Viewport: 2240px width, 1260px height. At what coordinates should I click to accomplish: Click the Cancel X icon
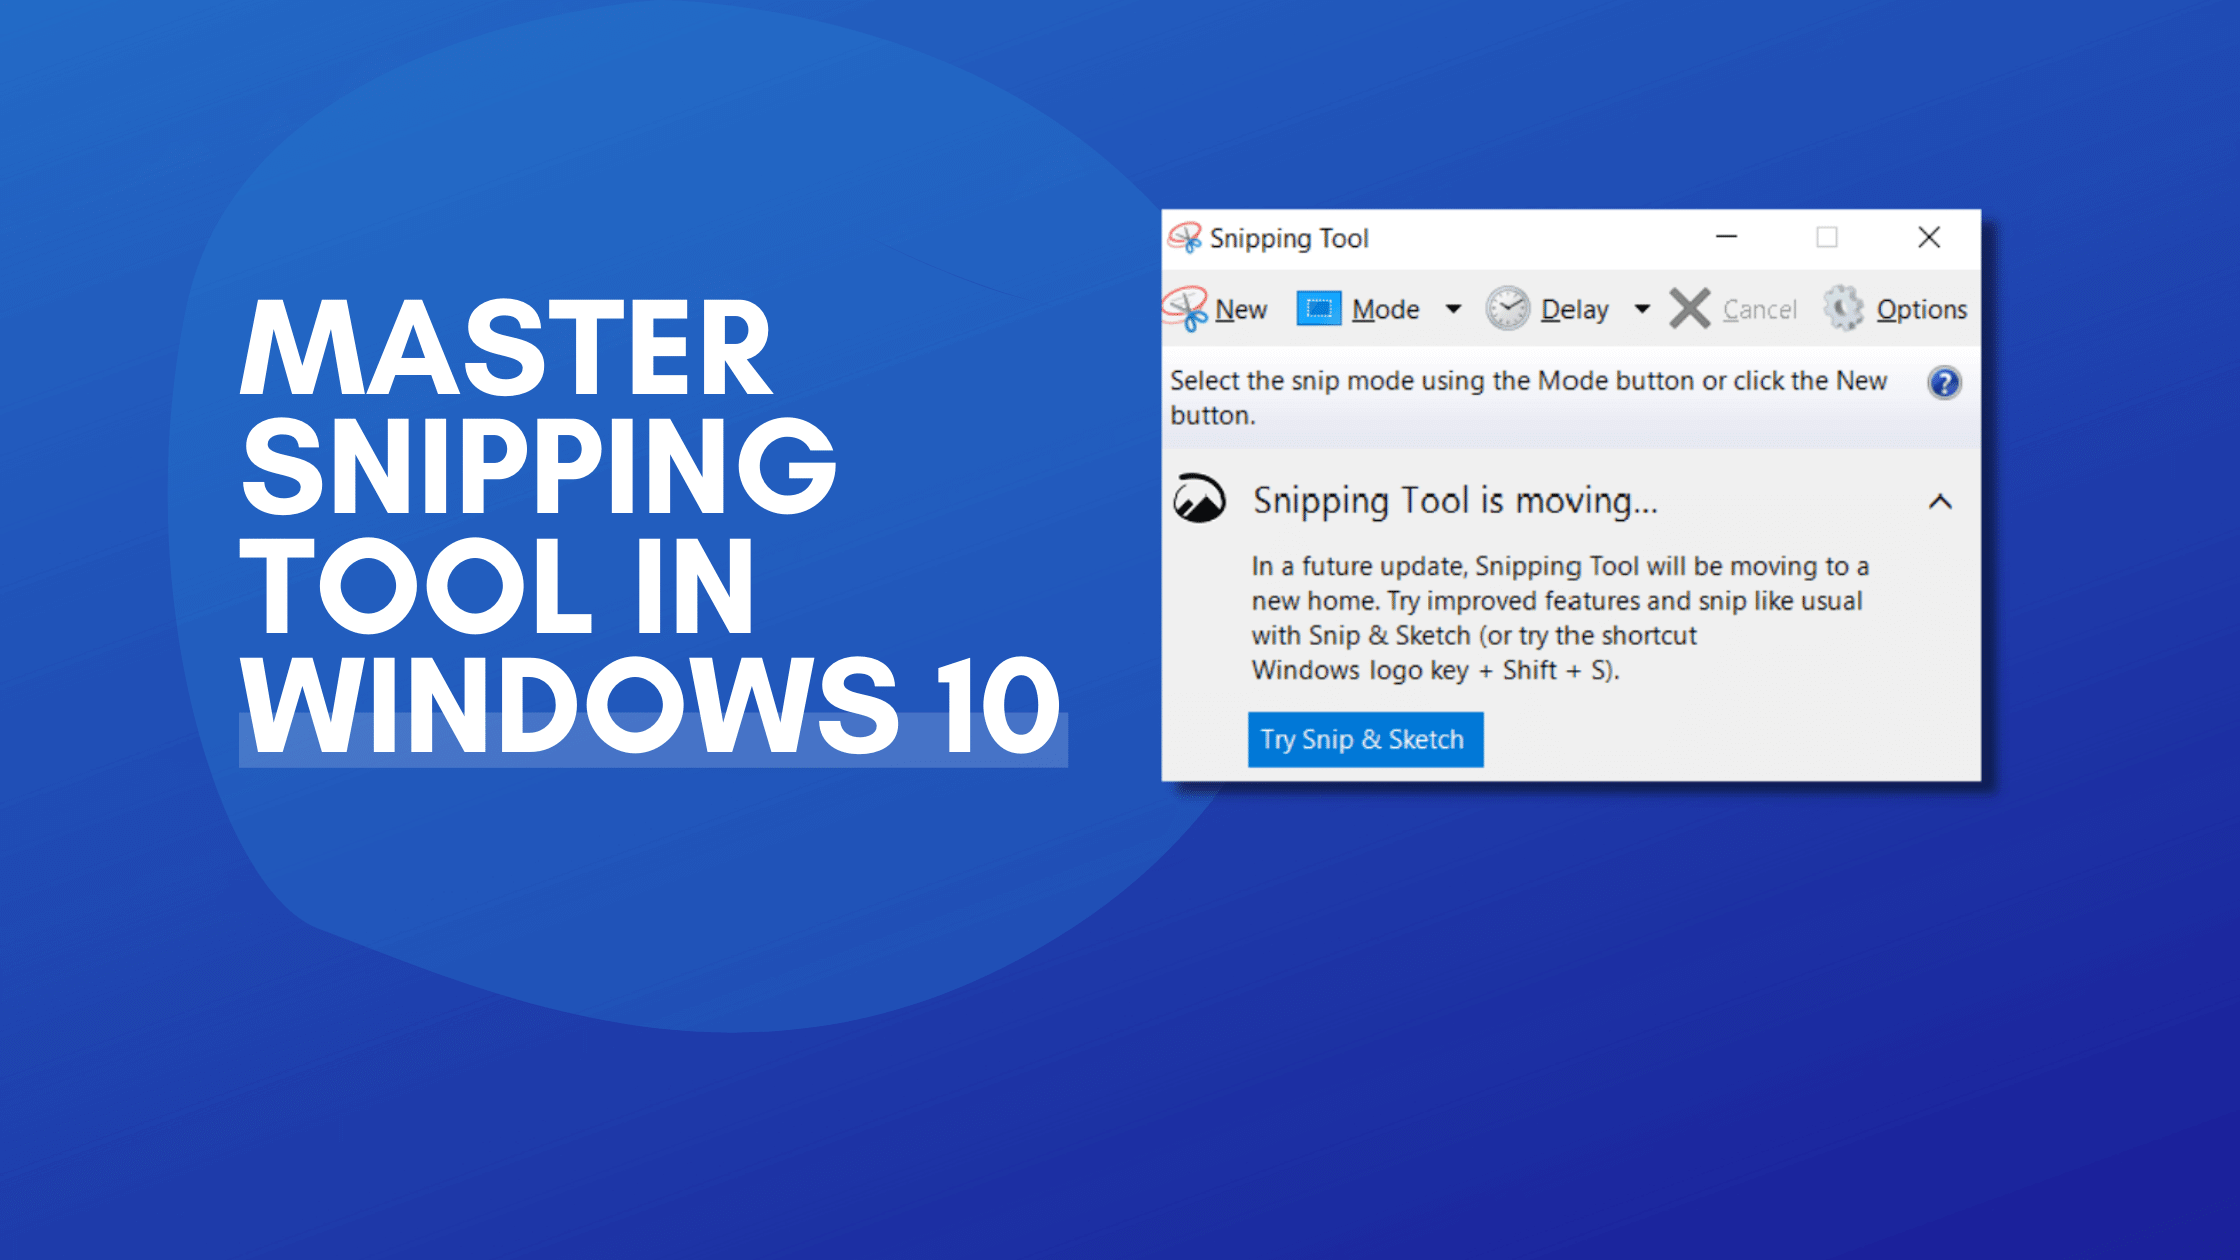click(1690, 309)
